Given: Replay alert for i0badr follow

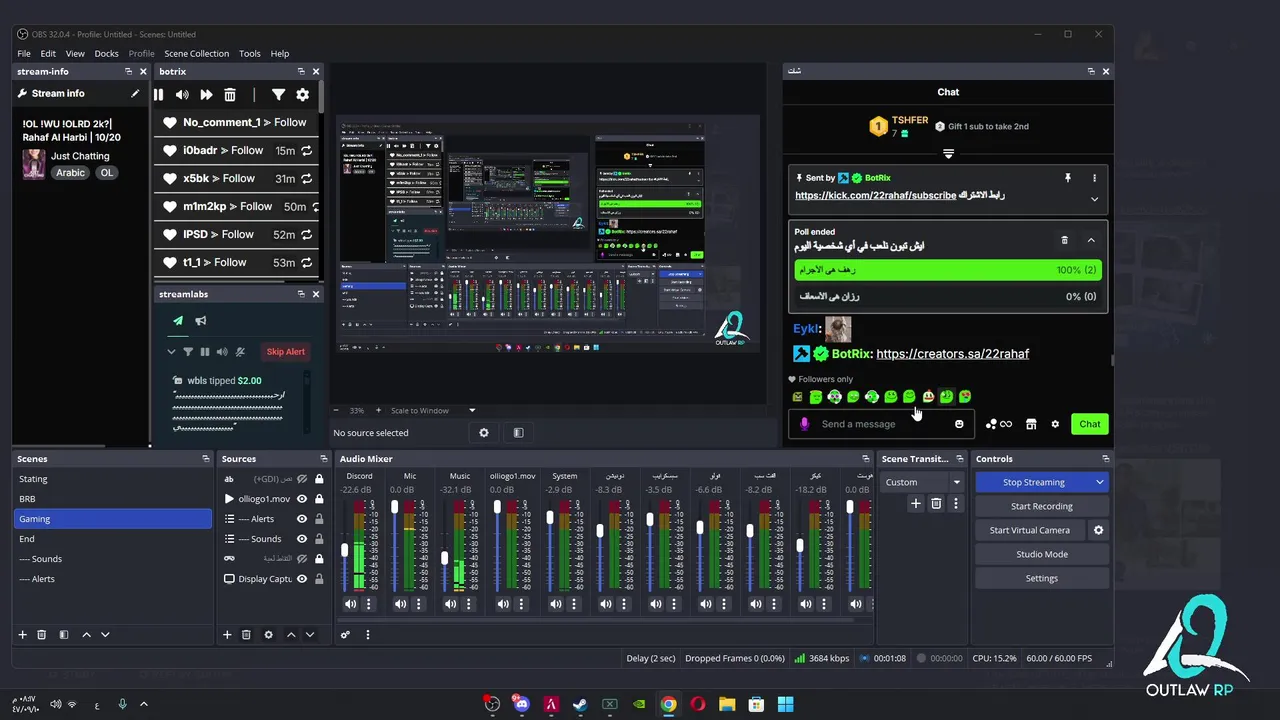Looking at the screenshot, I should (x=306, y=151).
